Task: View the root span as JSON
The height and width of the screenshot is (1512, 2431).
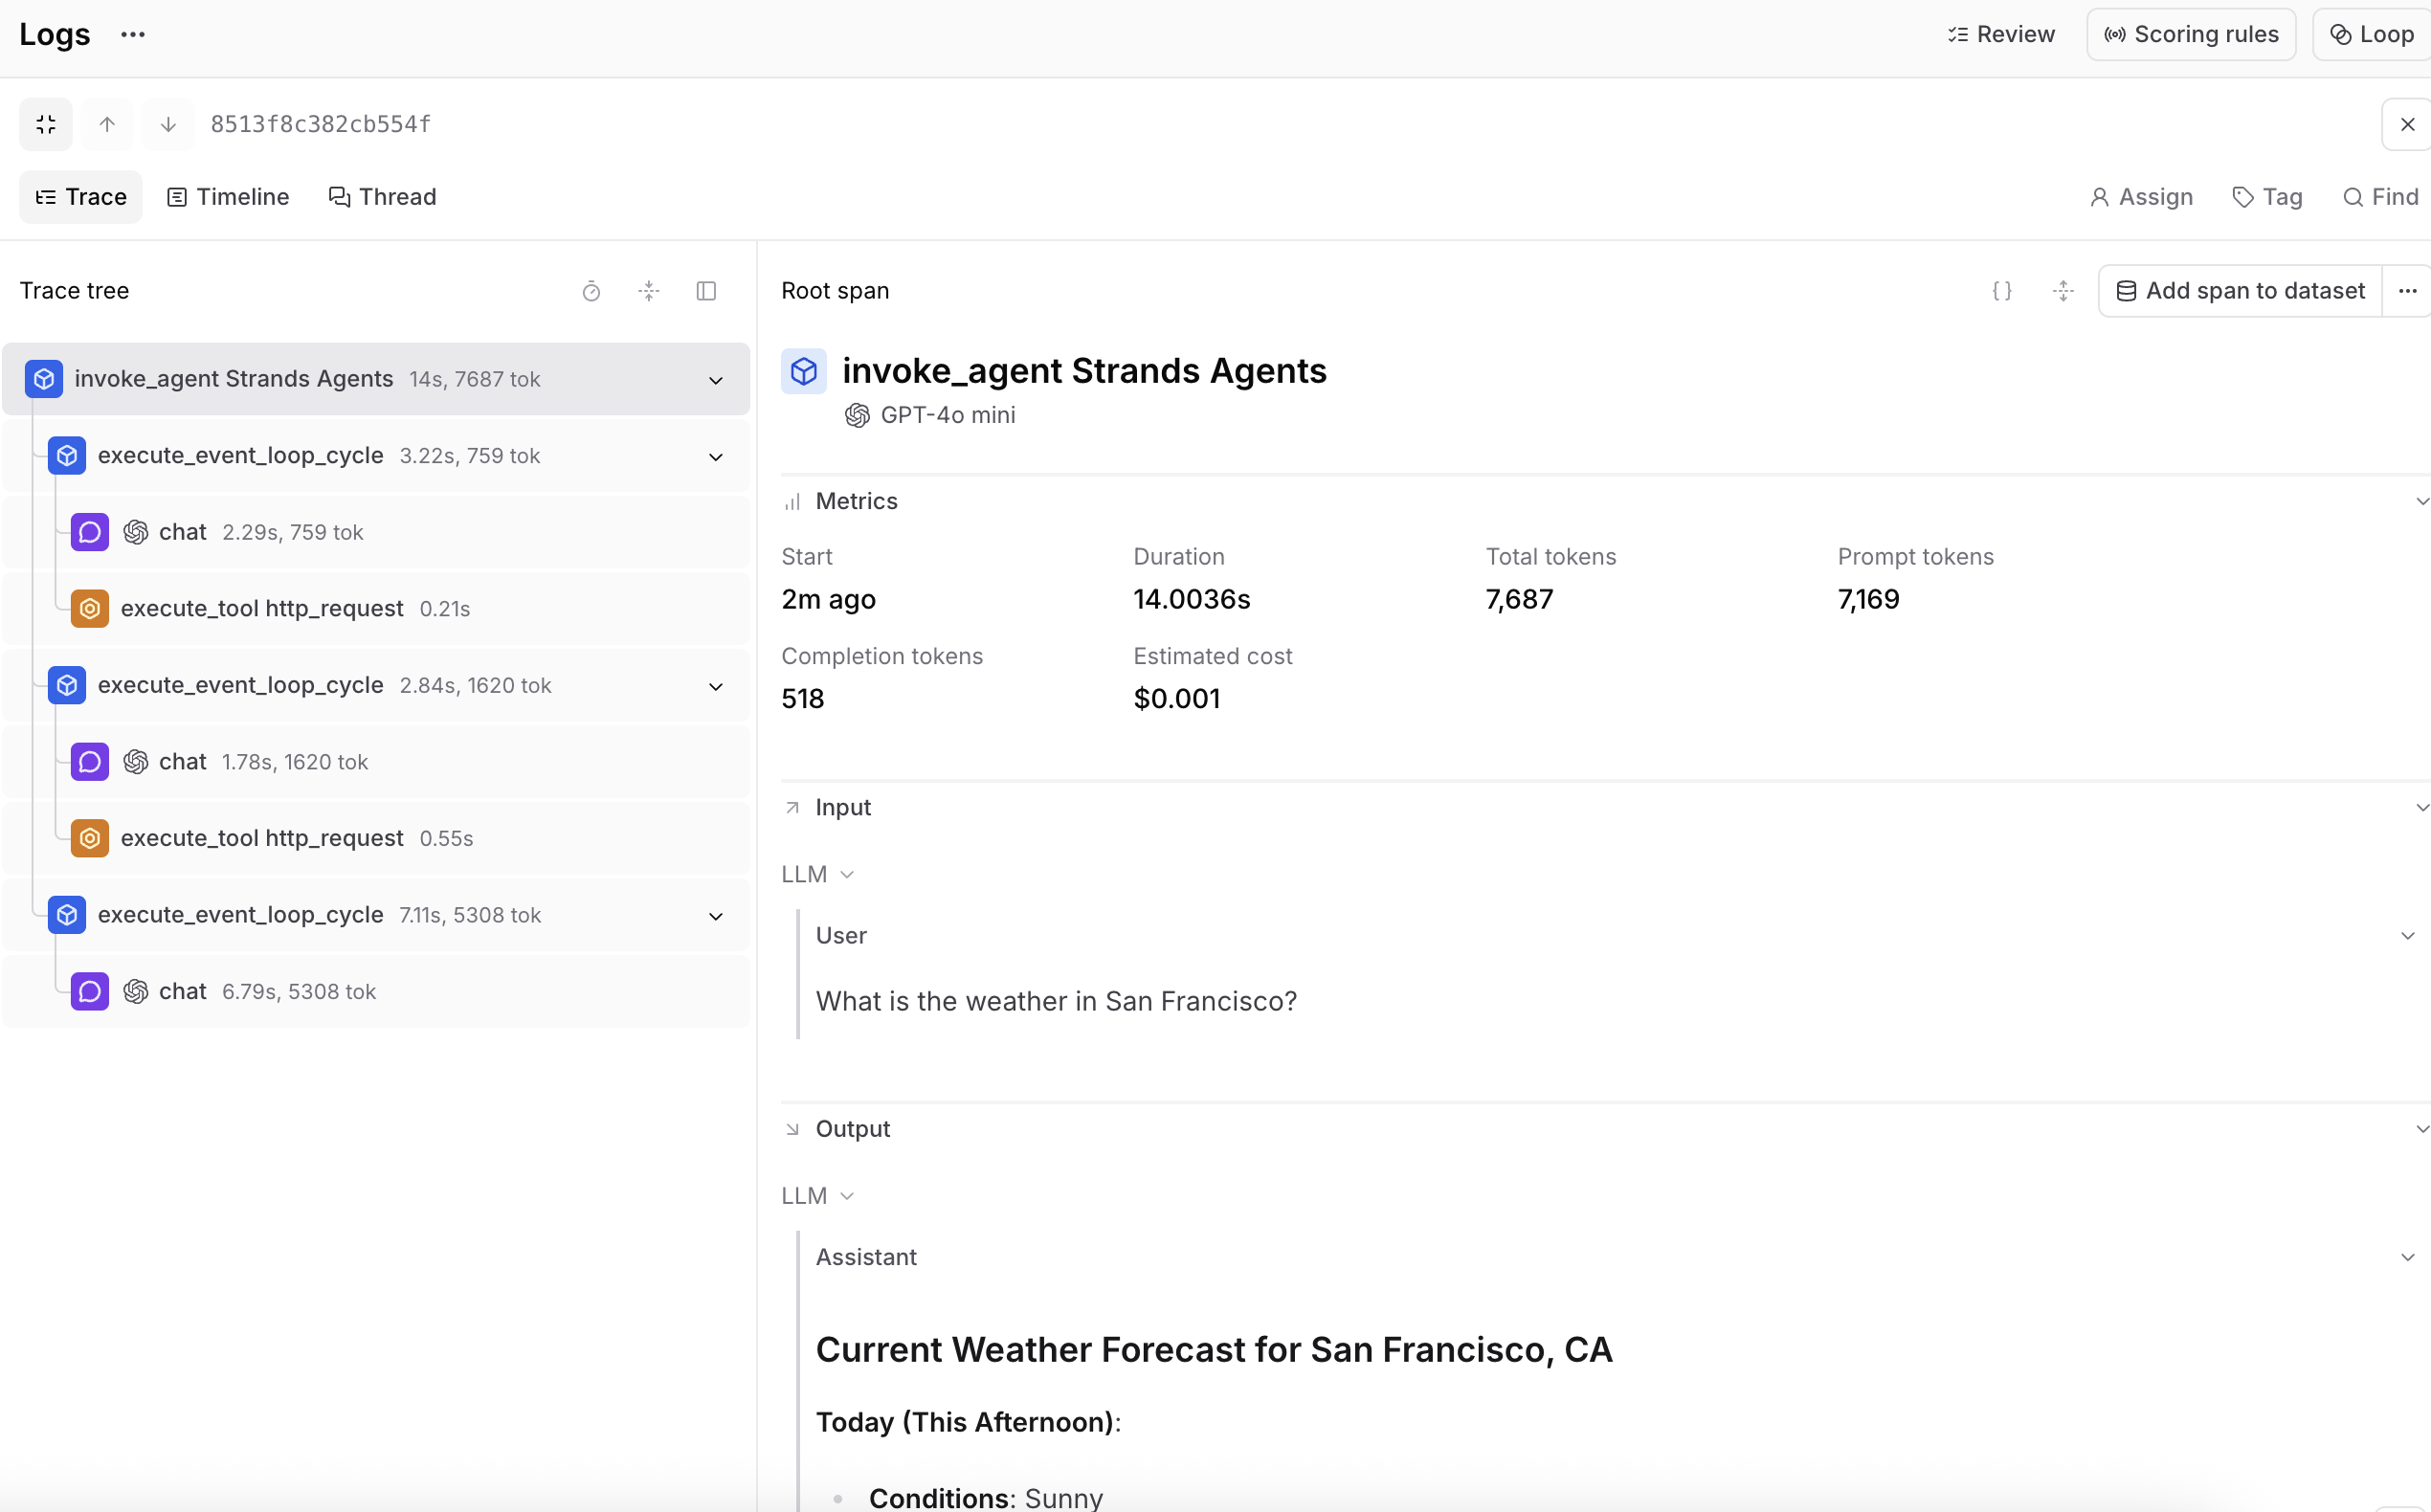Action: tap(2003, 291)
